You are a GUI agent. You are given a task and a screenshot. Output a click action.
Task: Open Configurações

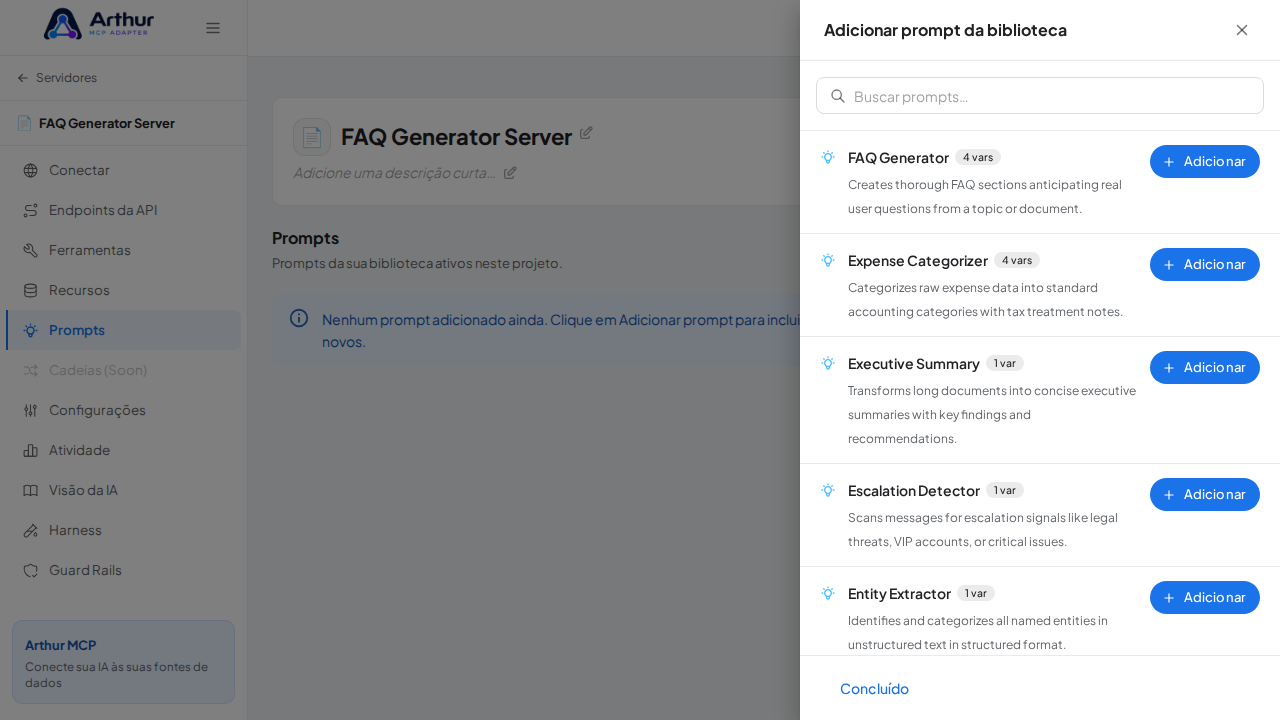pyautogui.click(x=123, y=410)
